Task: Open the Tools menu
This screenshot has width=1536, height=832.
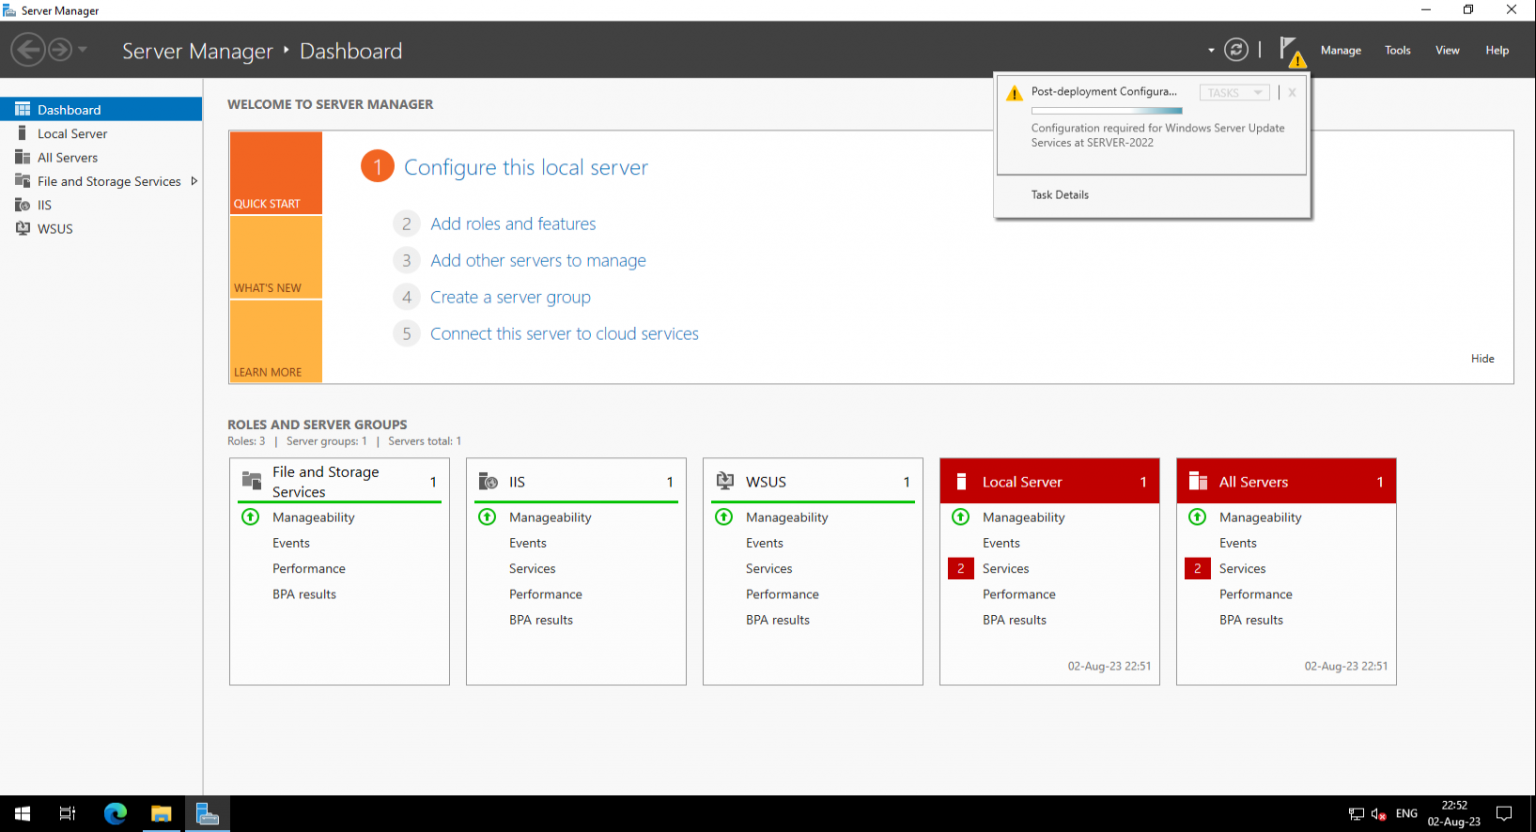Action: pos(1397,50)
